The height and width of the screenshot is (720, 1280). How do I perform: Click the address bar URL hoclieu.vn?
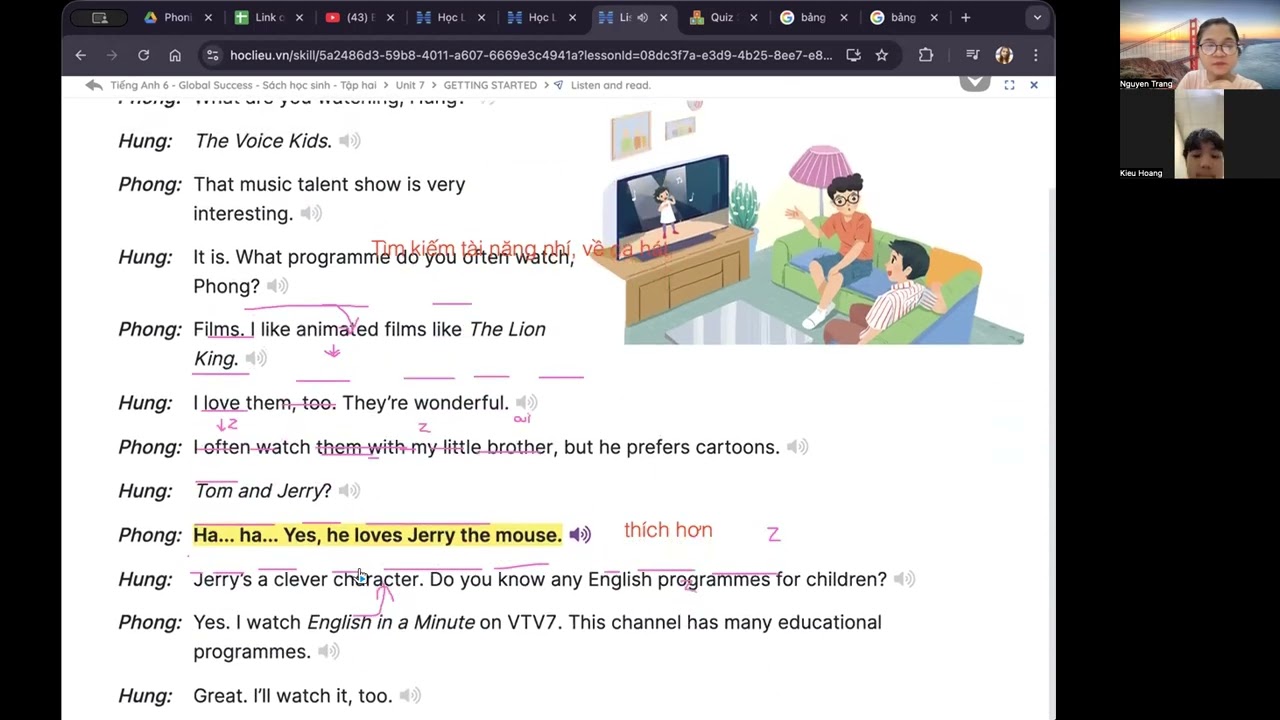tap(530, 55)
